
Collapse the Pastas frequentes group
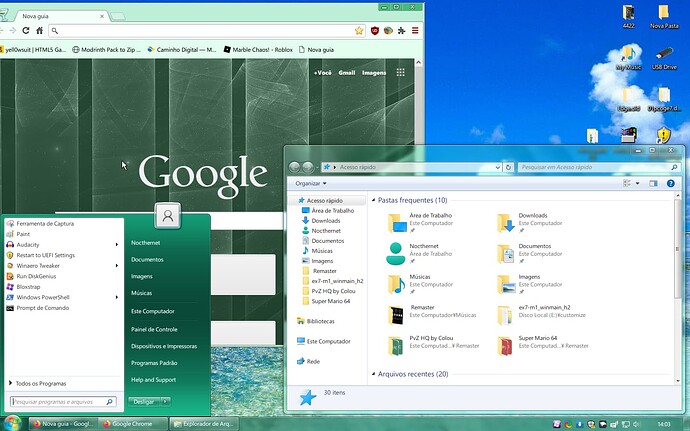pos(374,200)
